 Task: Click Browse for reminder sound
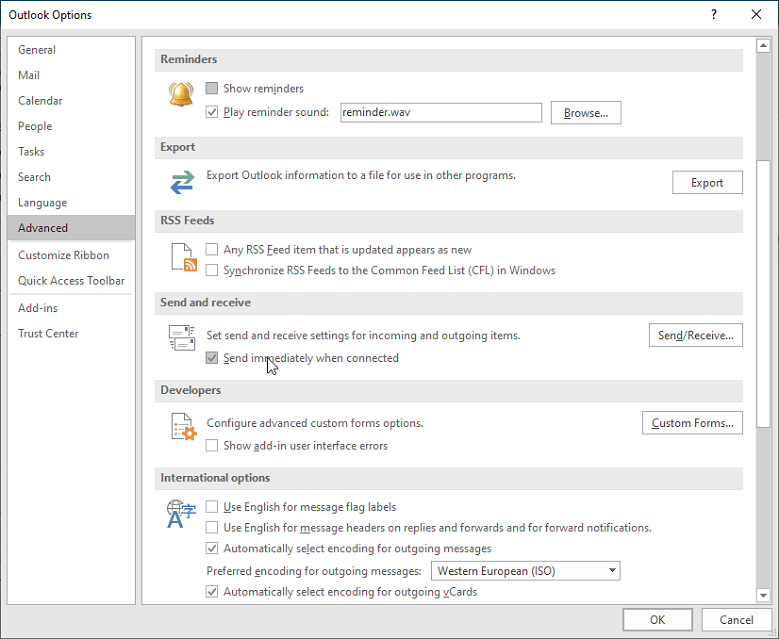point(586,113)
